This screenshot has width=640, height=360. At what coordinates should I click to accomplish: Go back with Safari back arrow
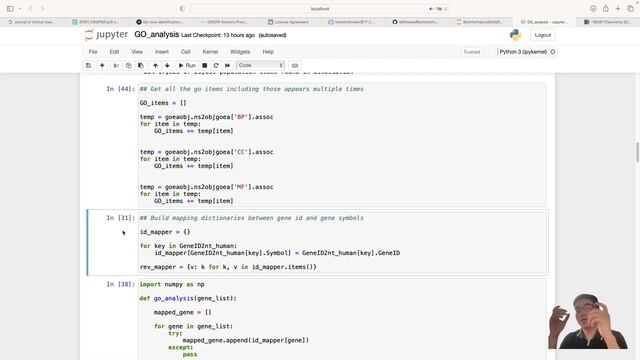point(31,9)
